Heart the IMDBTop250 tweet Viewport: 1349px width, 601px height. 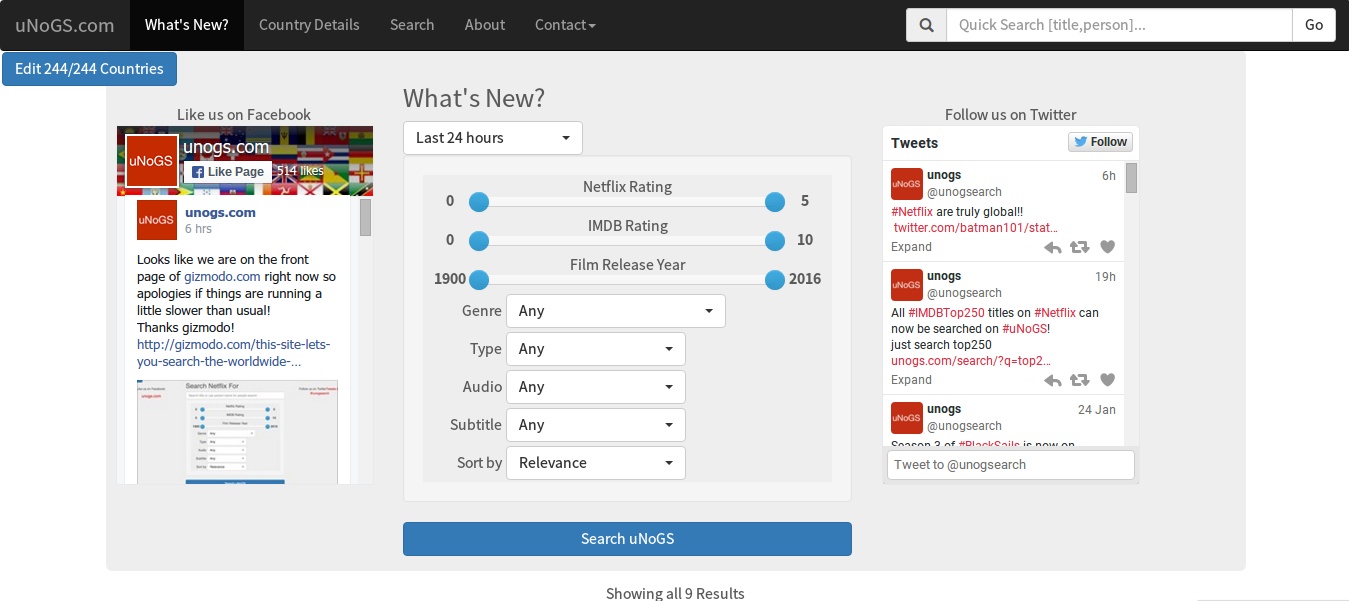[x=1107, y=380]
